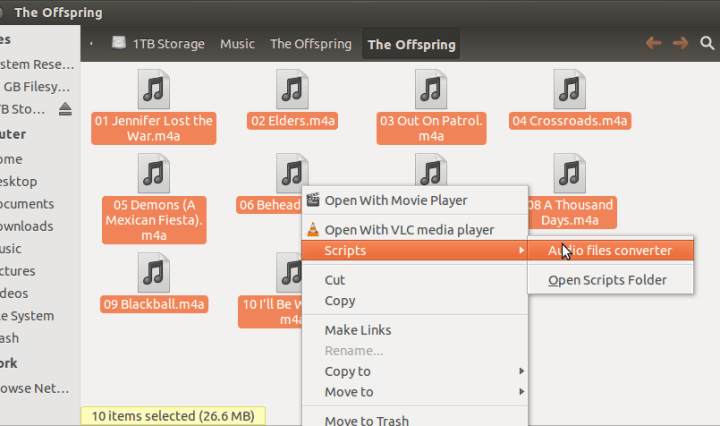720x426 pixels.
Task: Eject the 1TB storage drive in sidebar
Action: click(65, 109)
